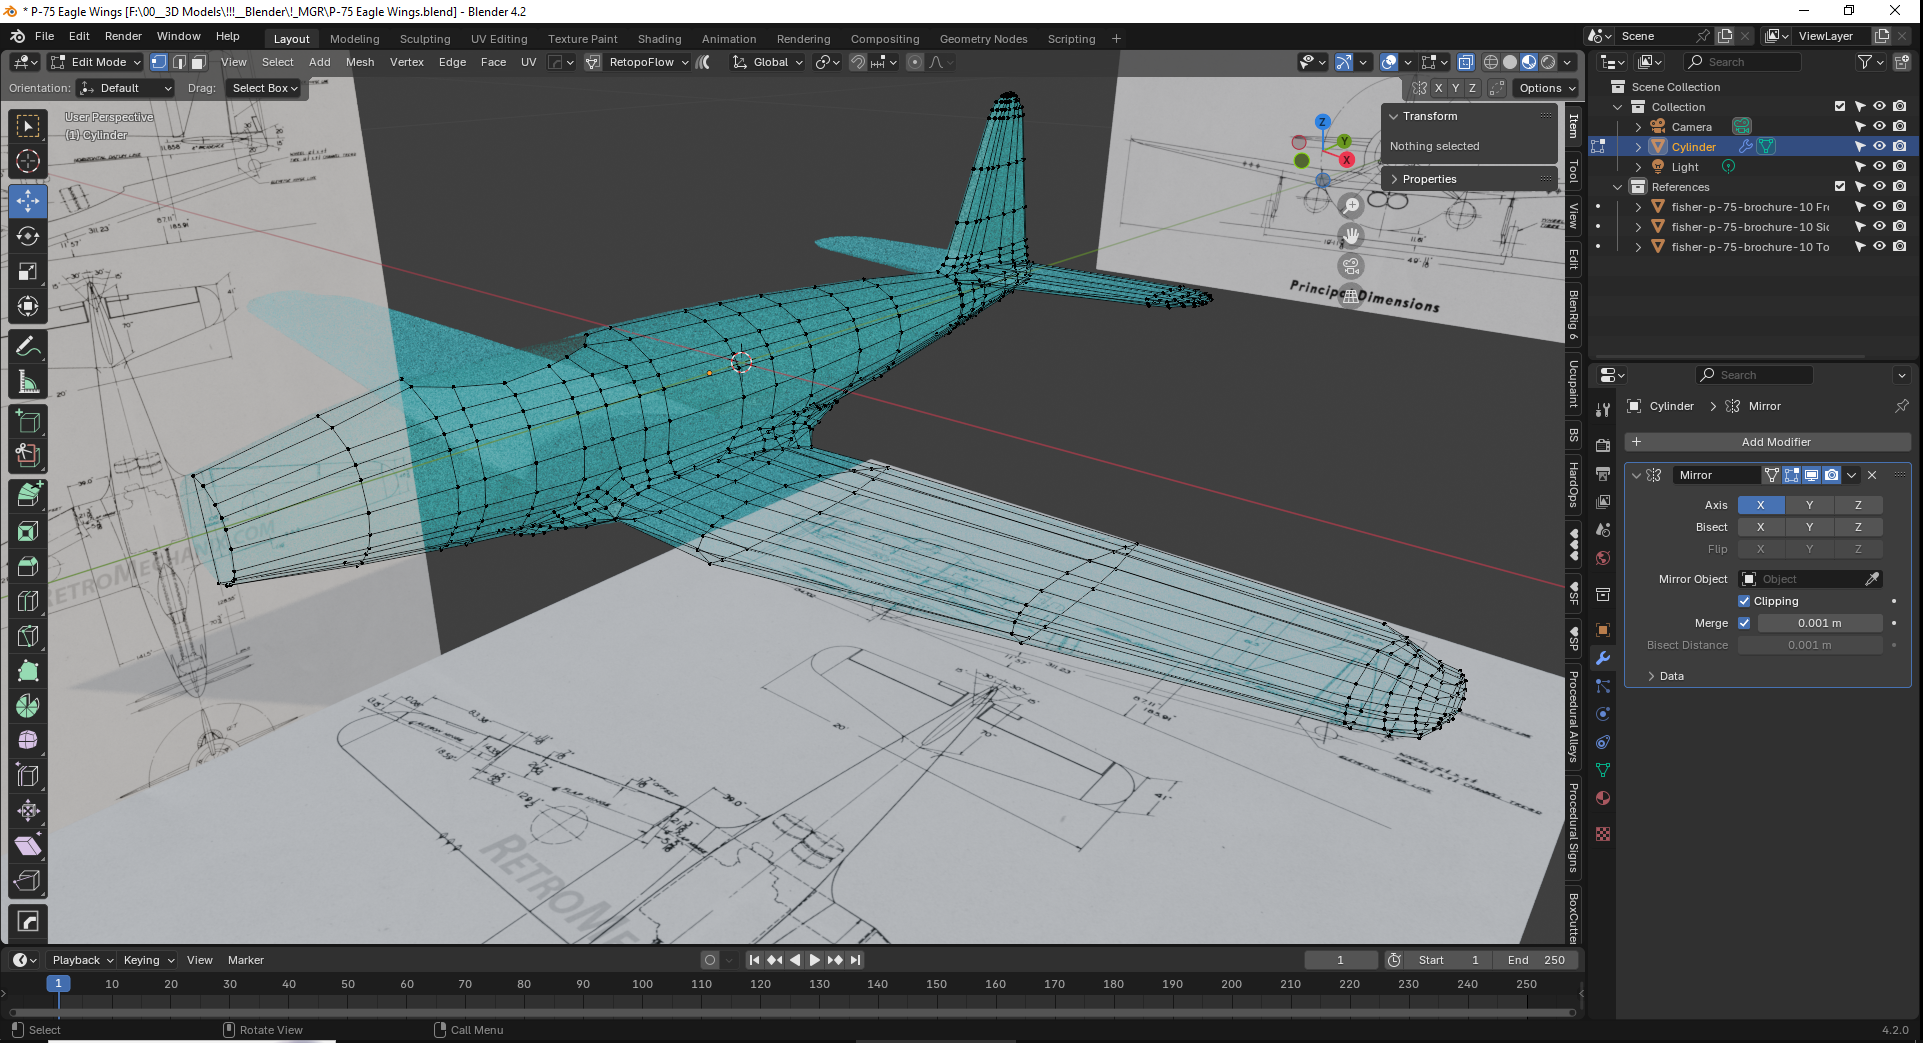Open the Object properties tab
This screenshot has height=1043, width=1923.
[1603, 630]
